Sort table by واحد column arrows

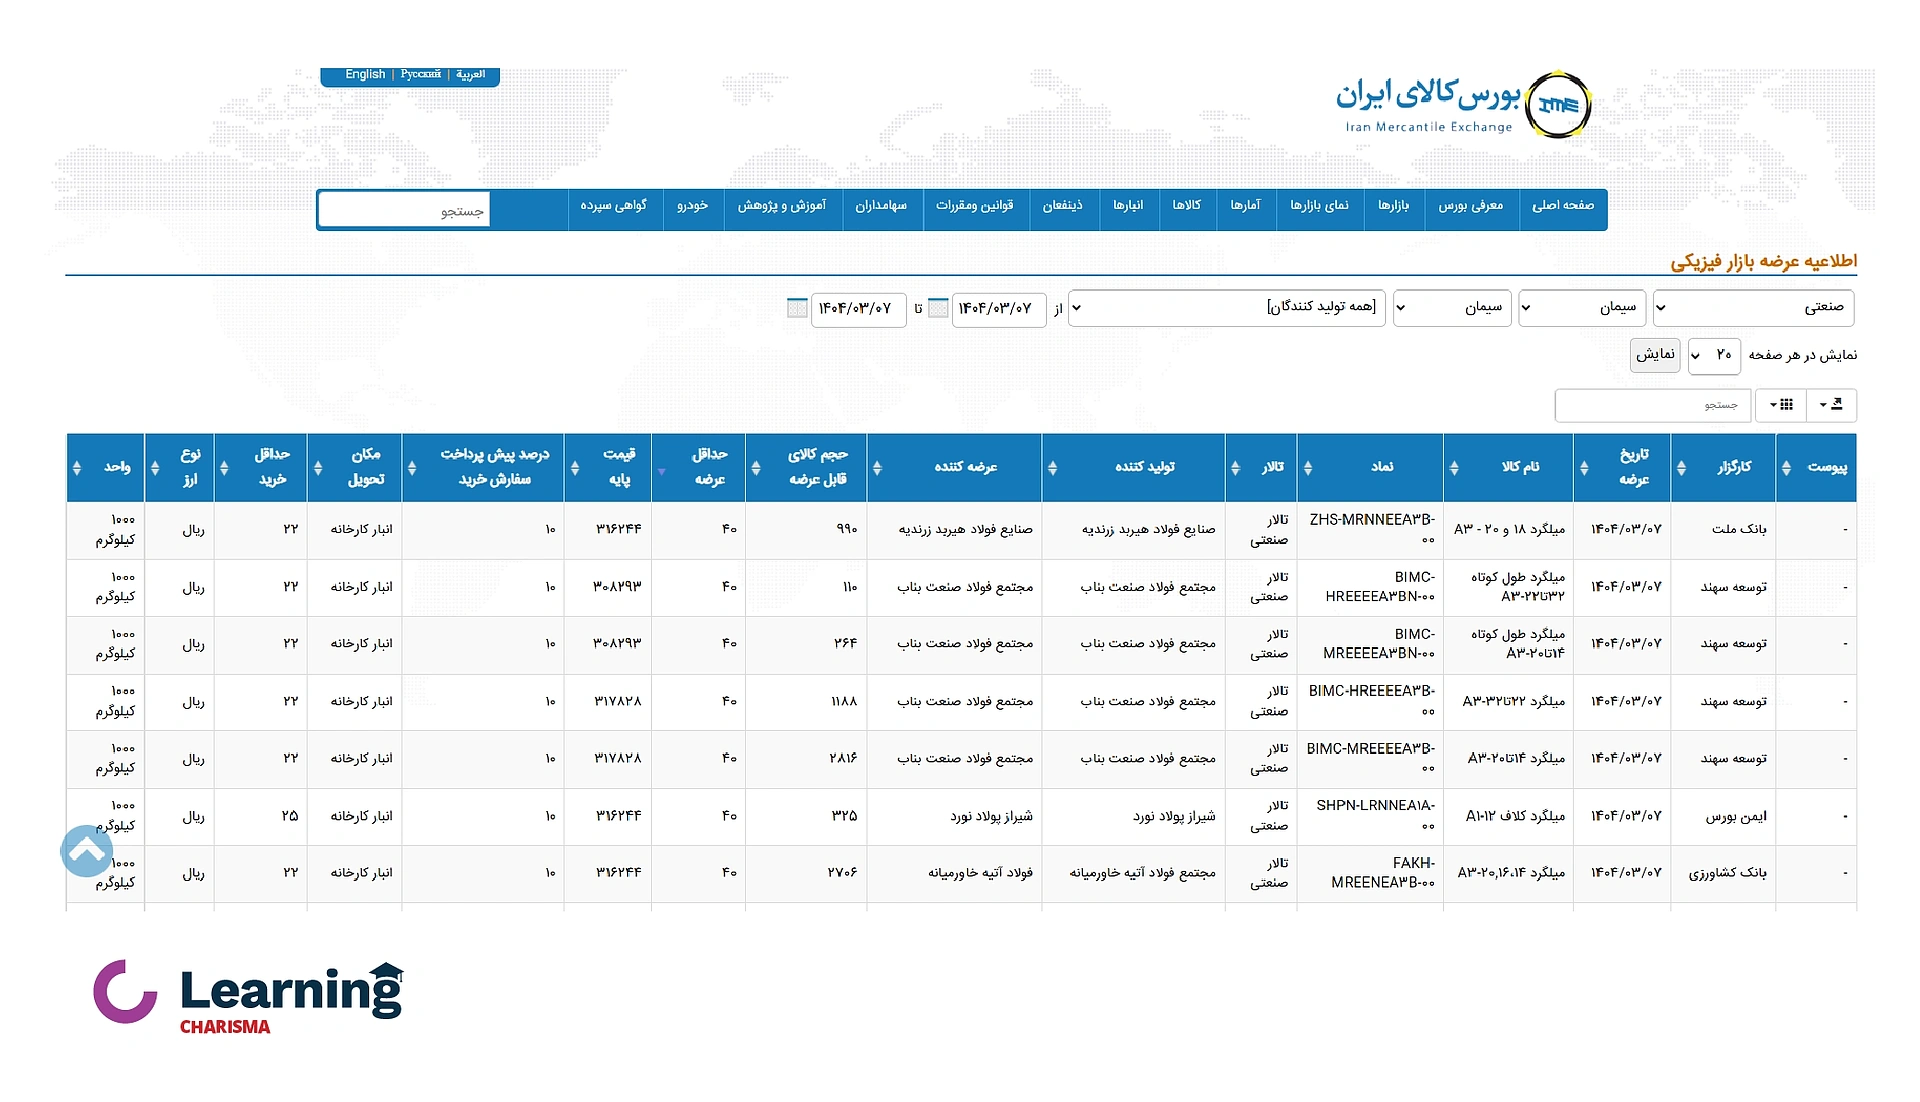point(77,468)
